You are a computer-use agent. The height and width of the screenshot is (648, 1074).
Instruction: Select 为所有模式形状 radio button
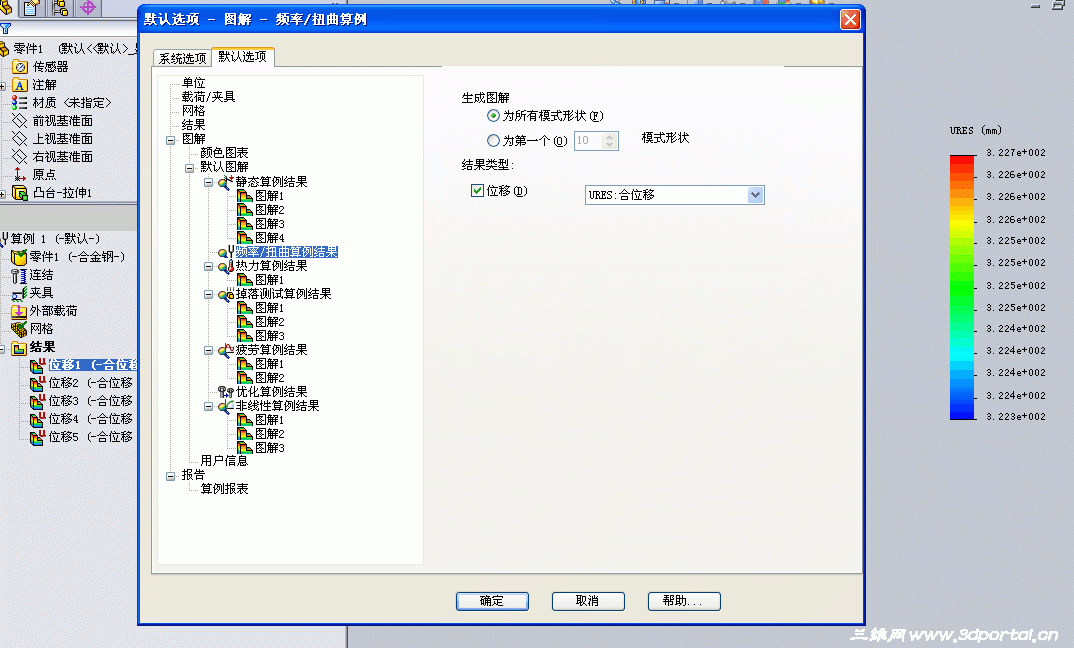[x=493, y=116]
